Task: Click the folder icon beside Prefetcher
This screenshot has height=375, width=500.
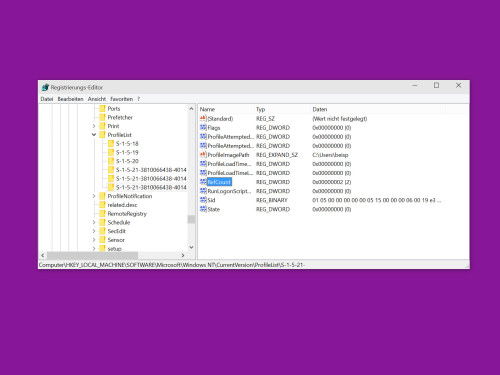Action: click(102, 117)
